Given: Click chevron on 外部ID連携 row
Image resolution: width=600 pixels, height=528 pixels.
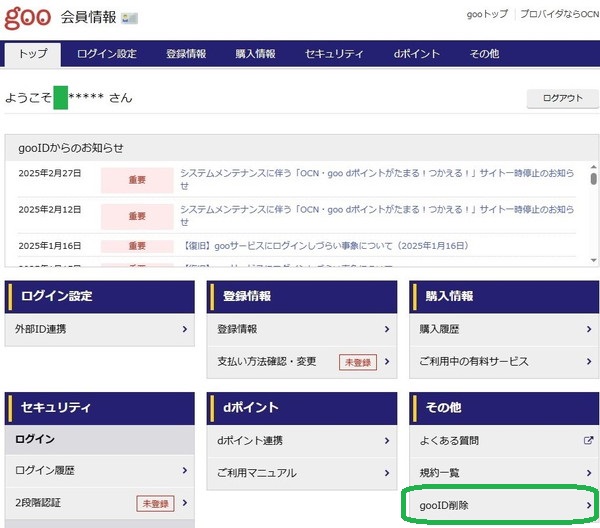Looking at the screenshot, I should (x=185, y=329).
